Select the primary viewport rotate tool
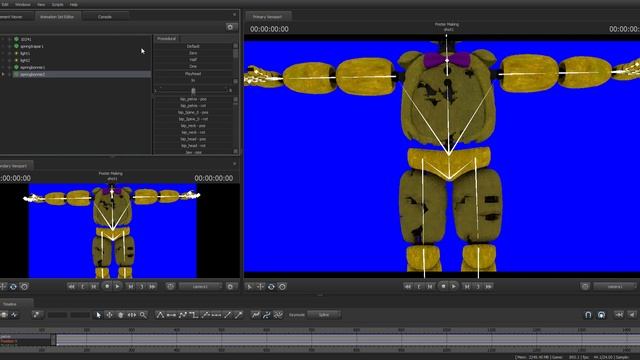This screenshot has height=360, width=640. click(271, 287)
